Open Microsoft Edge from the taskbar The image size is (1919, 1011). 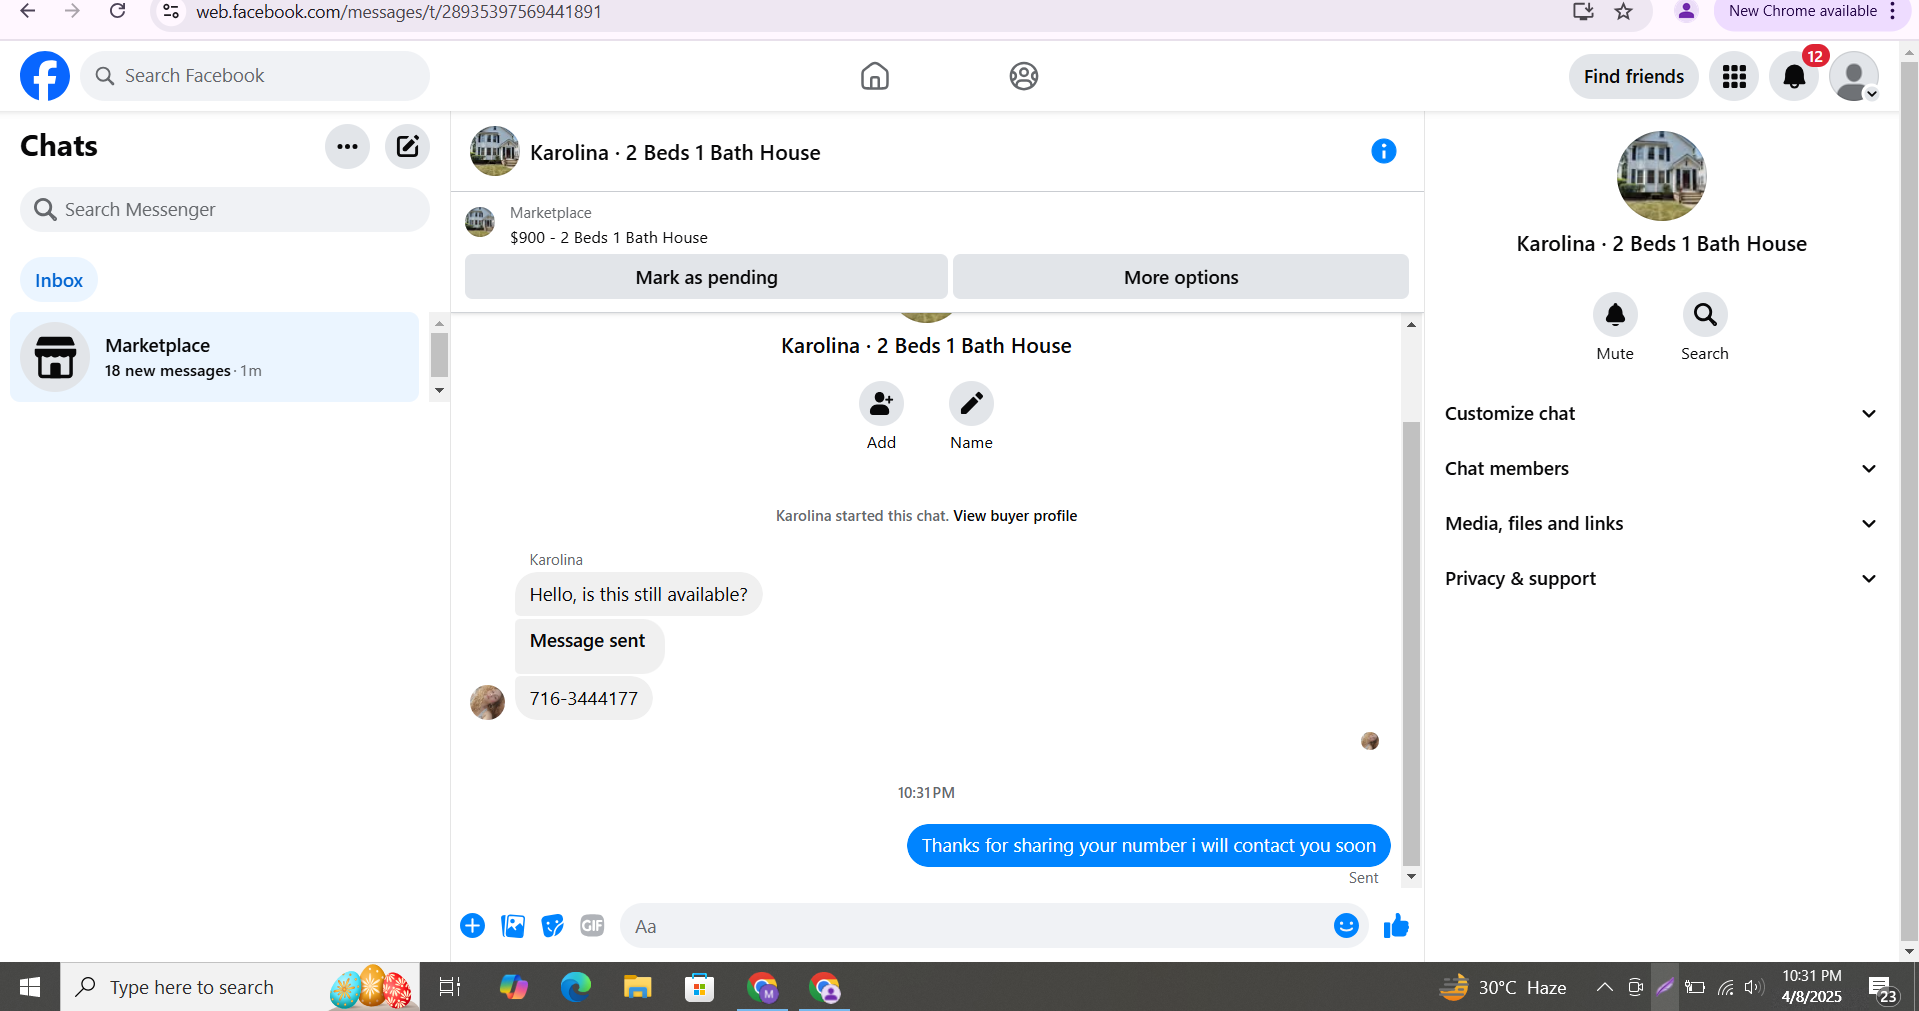(x=575, y=987)
